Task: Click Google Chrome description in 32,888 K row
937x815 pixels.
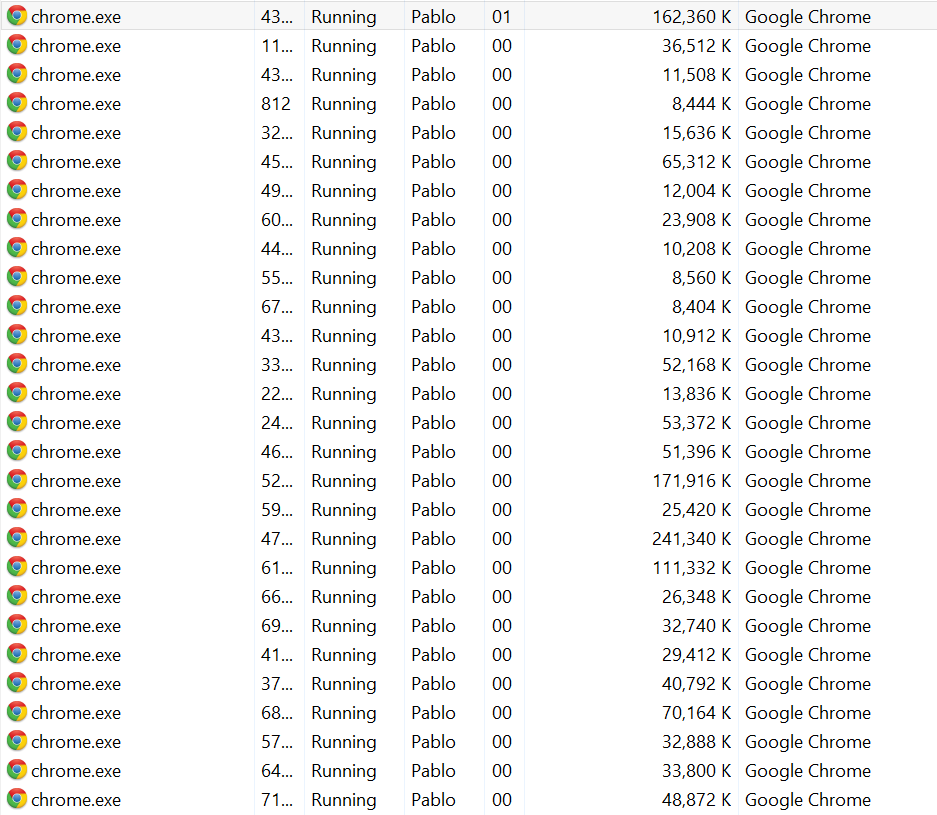Action: [808, 742]
